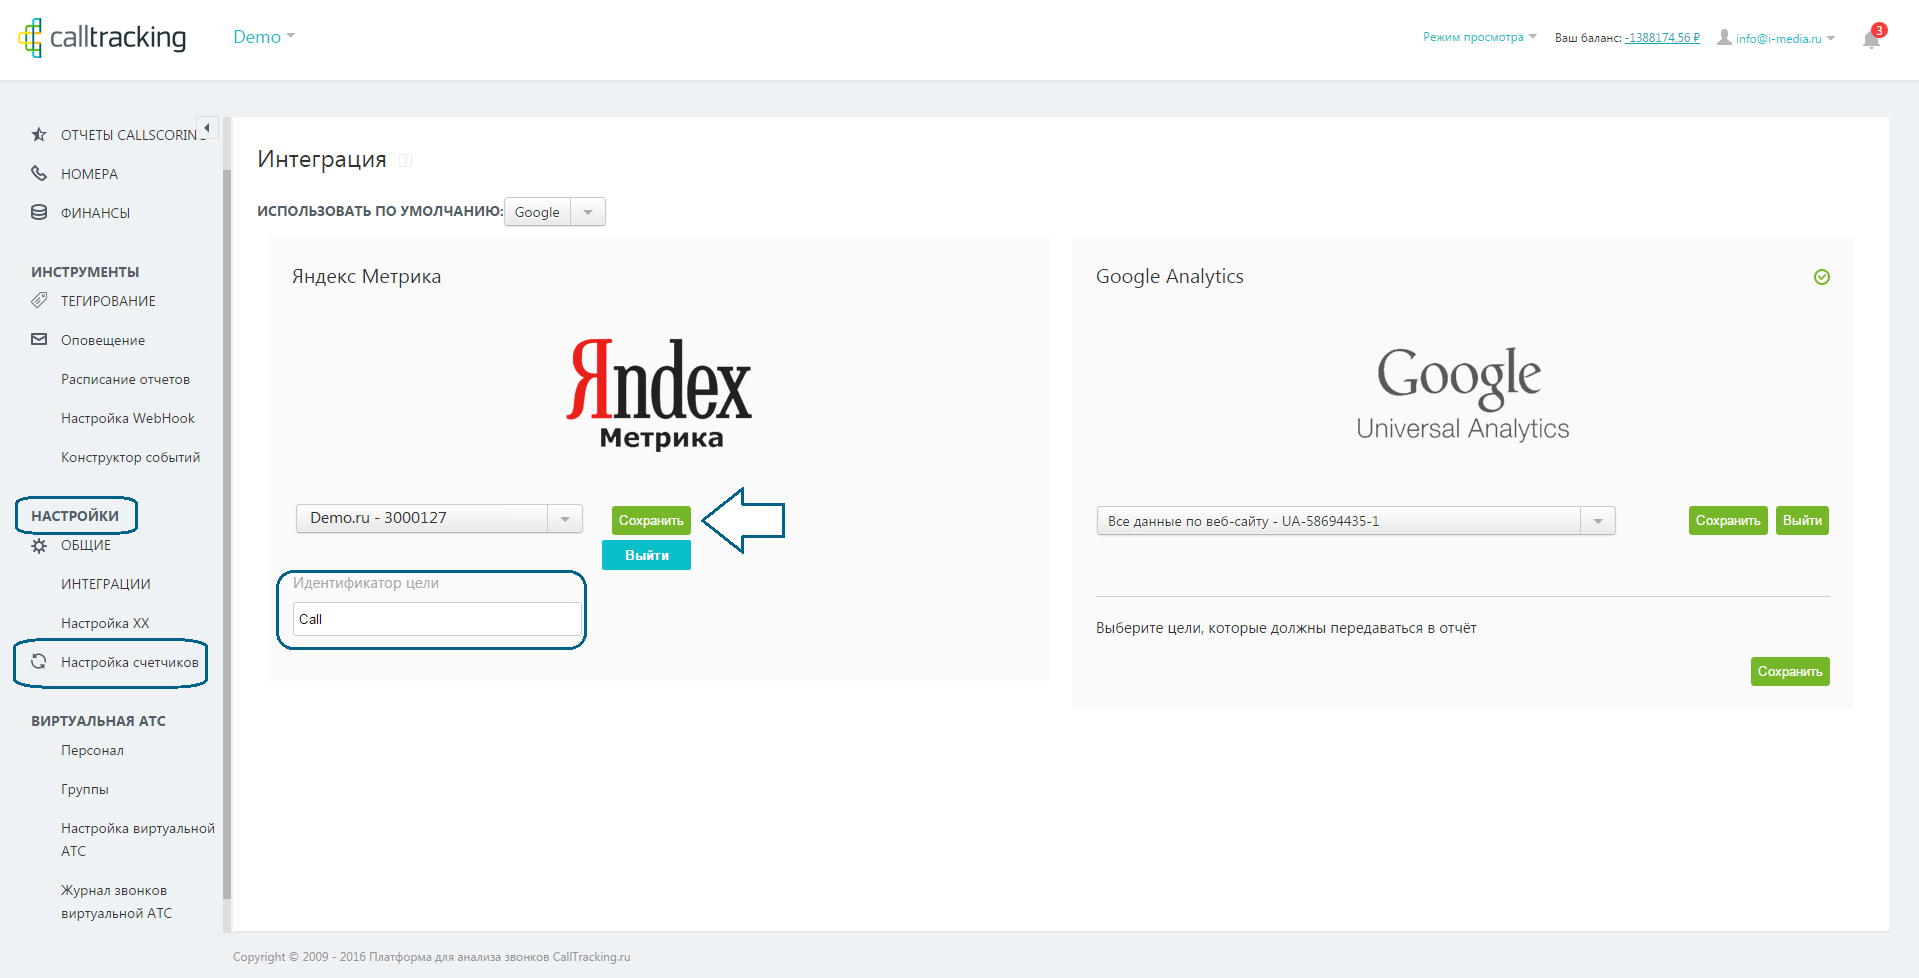
Task: Click the green check icon in Google Analytics
Action: (x=1822, y=277)
